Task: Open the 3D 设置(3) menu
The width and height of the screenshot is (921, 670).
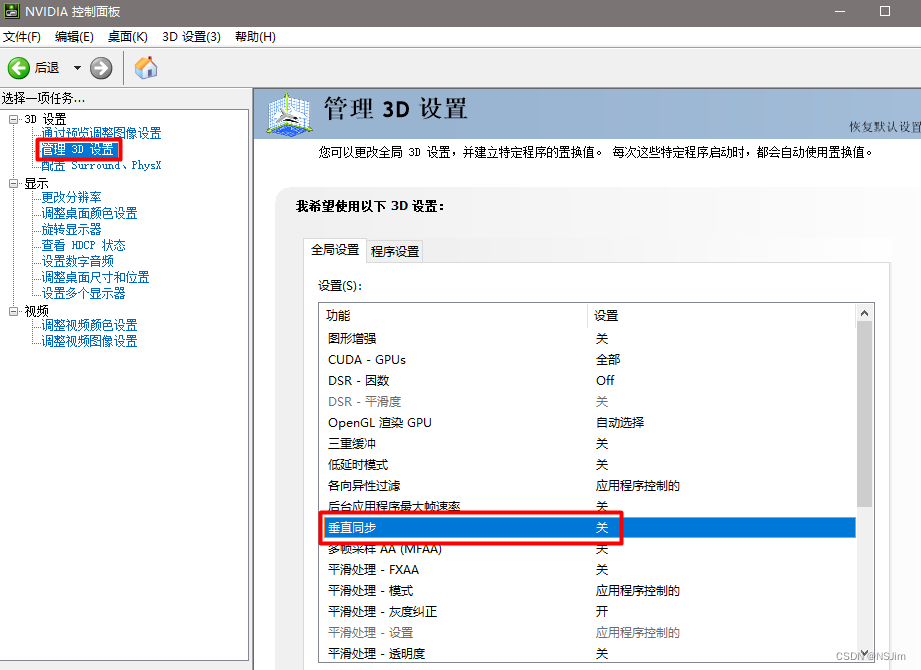Action: coord(191,37)
